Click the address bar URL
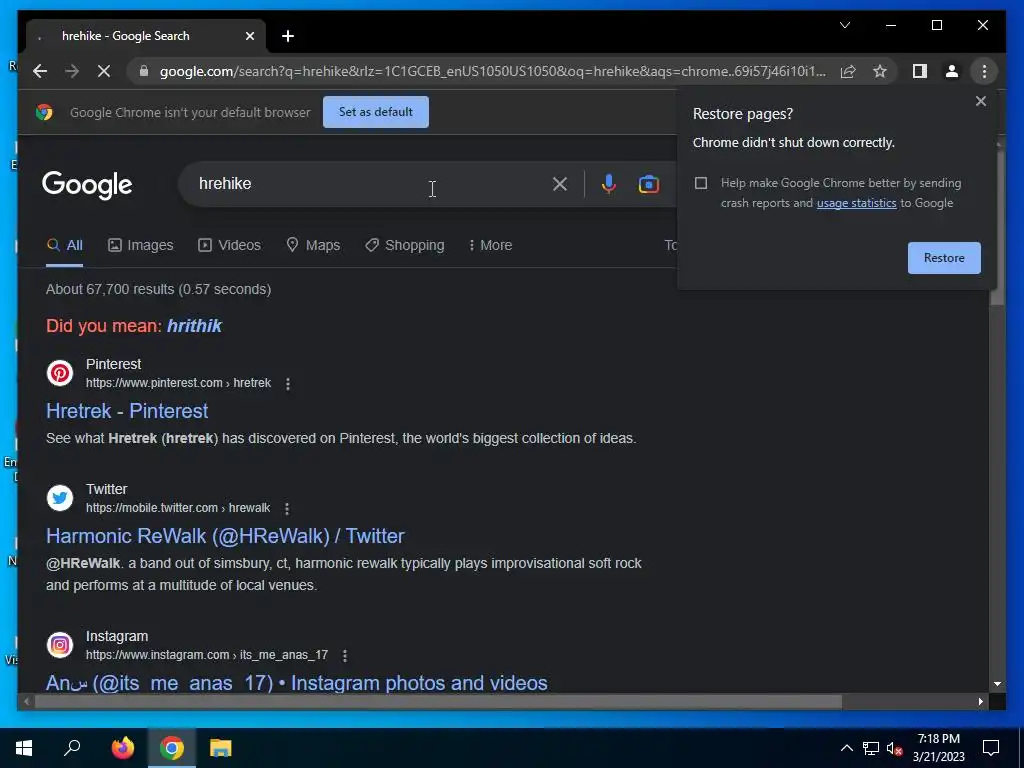 (492, 71)
